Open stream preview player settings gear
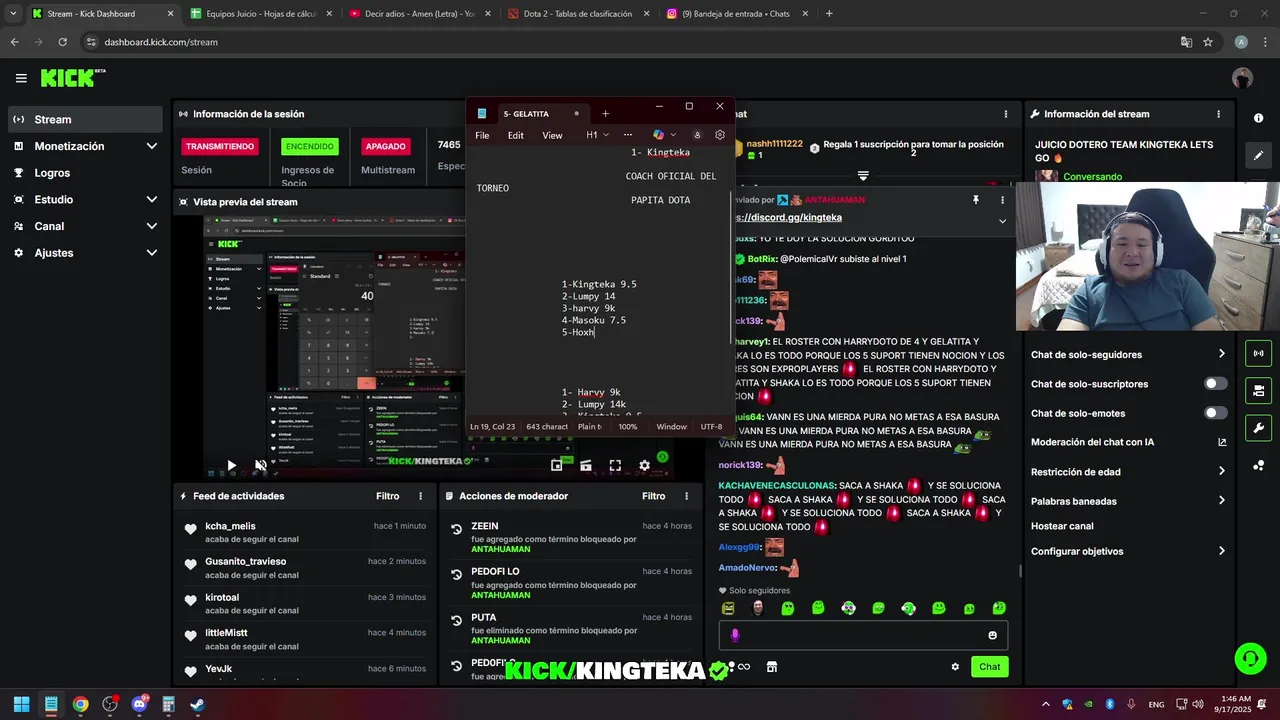Screen dimensions: 1280x720 point(644,465)
